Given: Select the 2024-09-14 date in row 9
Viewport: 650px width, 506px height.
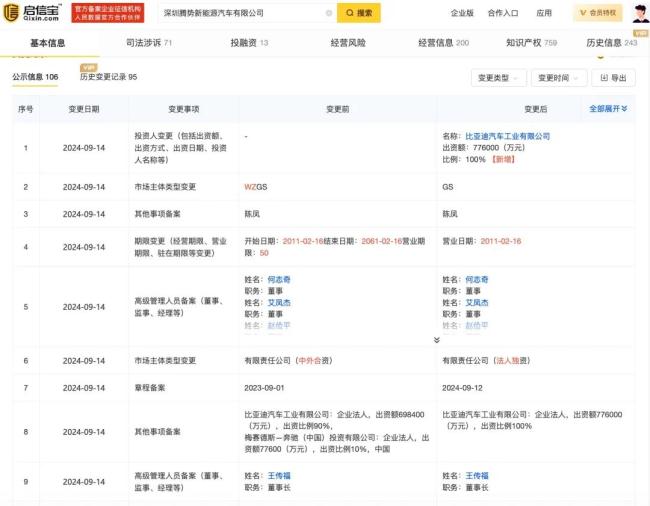Looking at the screenshot, I should click(x=84, y=482).
